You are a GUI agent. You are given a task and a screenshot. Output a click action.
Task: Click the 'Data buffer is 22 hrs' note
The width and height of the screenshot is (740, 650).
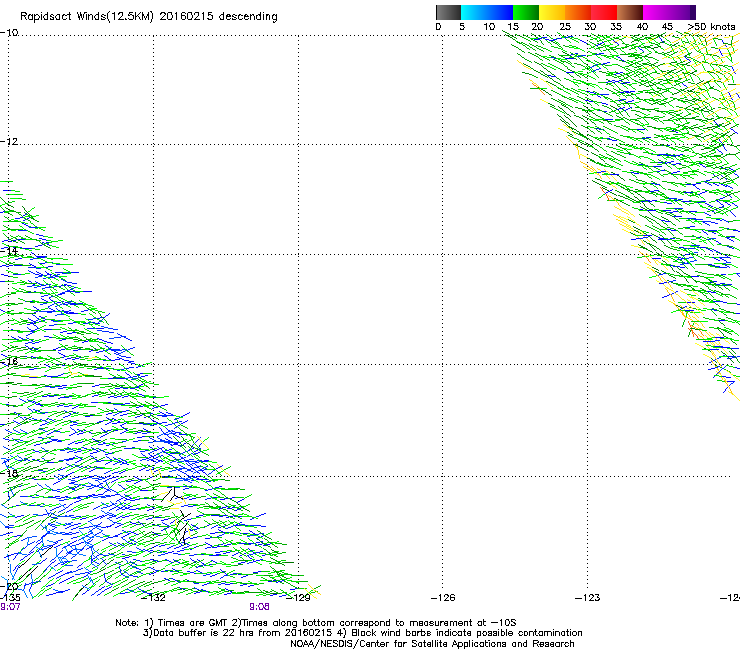coord(362,633)
